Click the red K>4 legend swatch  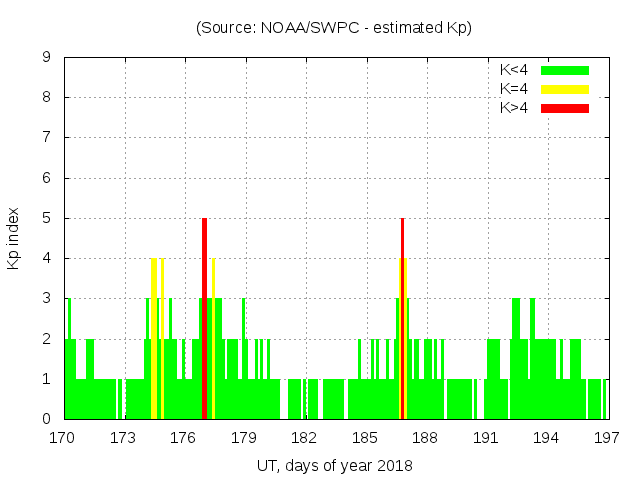coord(565,108)
